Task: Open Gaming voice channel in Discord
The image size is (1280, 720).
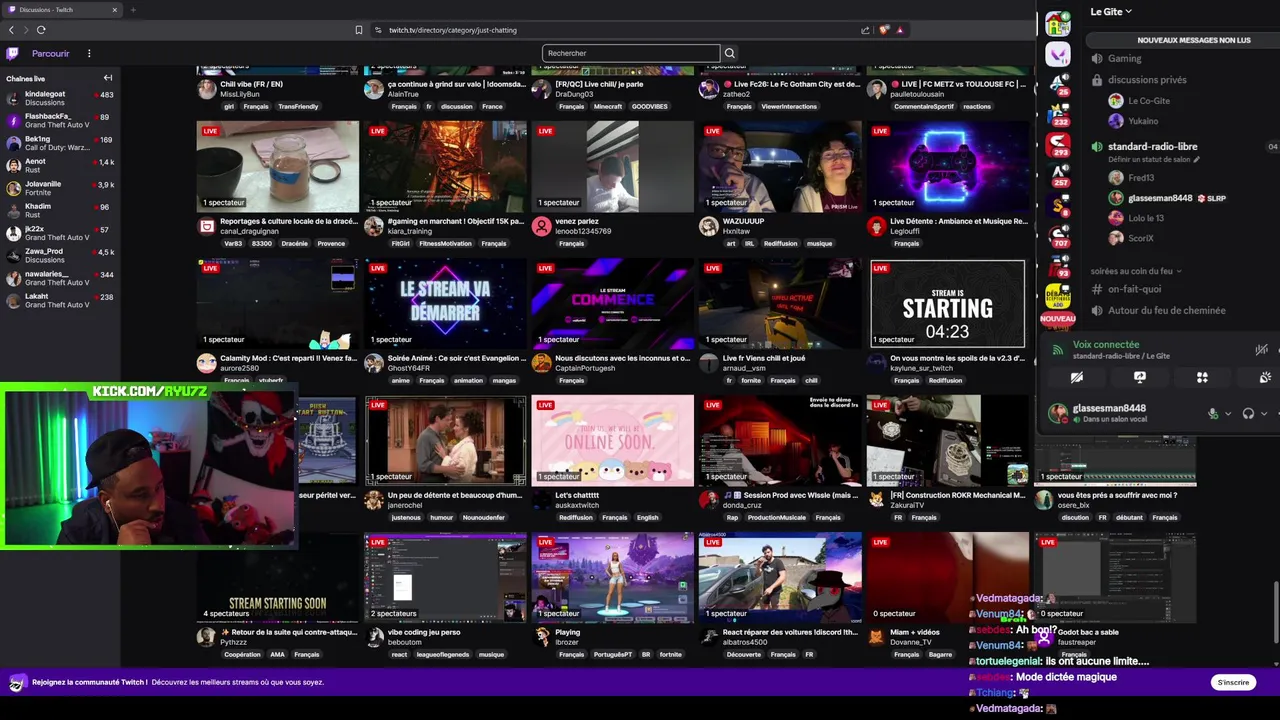Action: click(1124, 59)
